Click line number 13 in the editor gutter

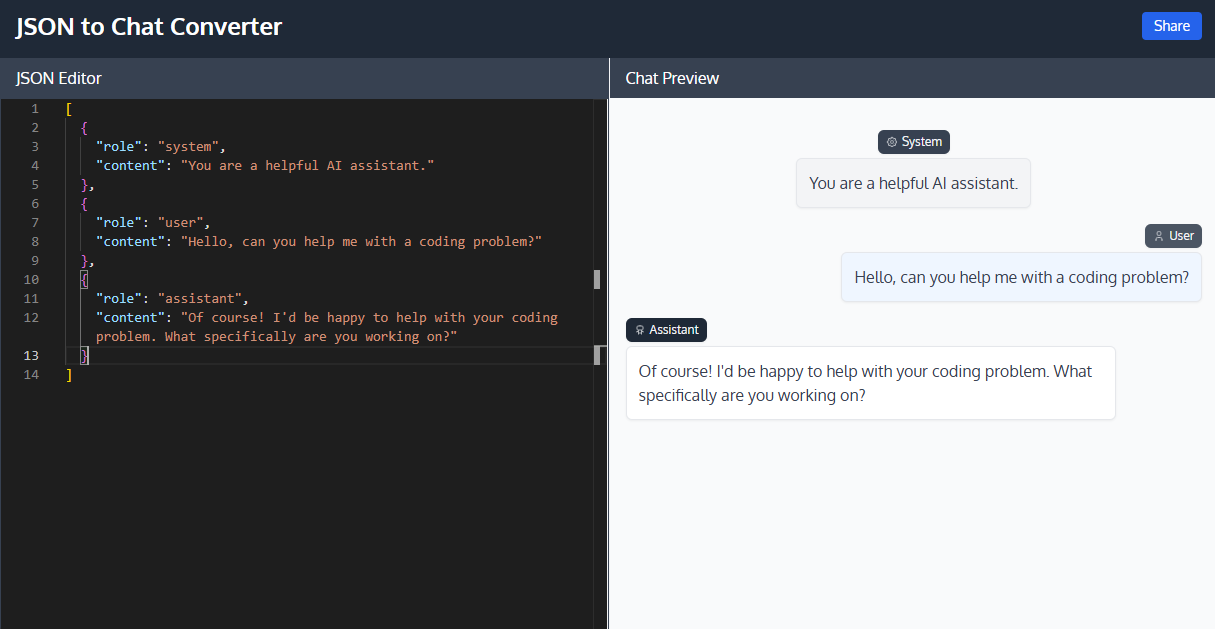[31, 355]
